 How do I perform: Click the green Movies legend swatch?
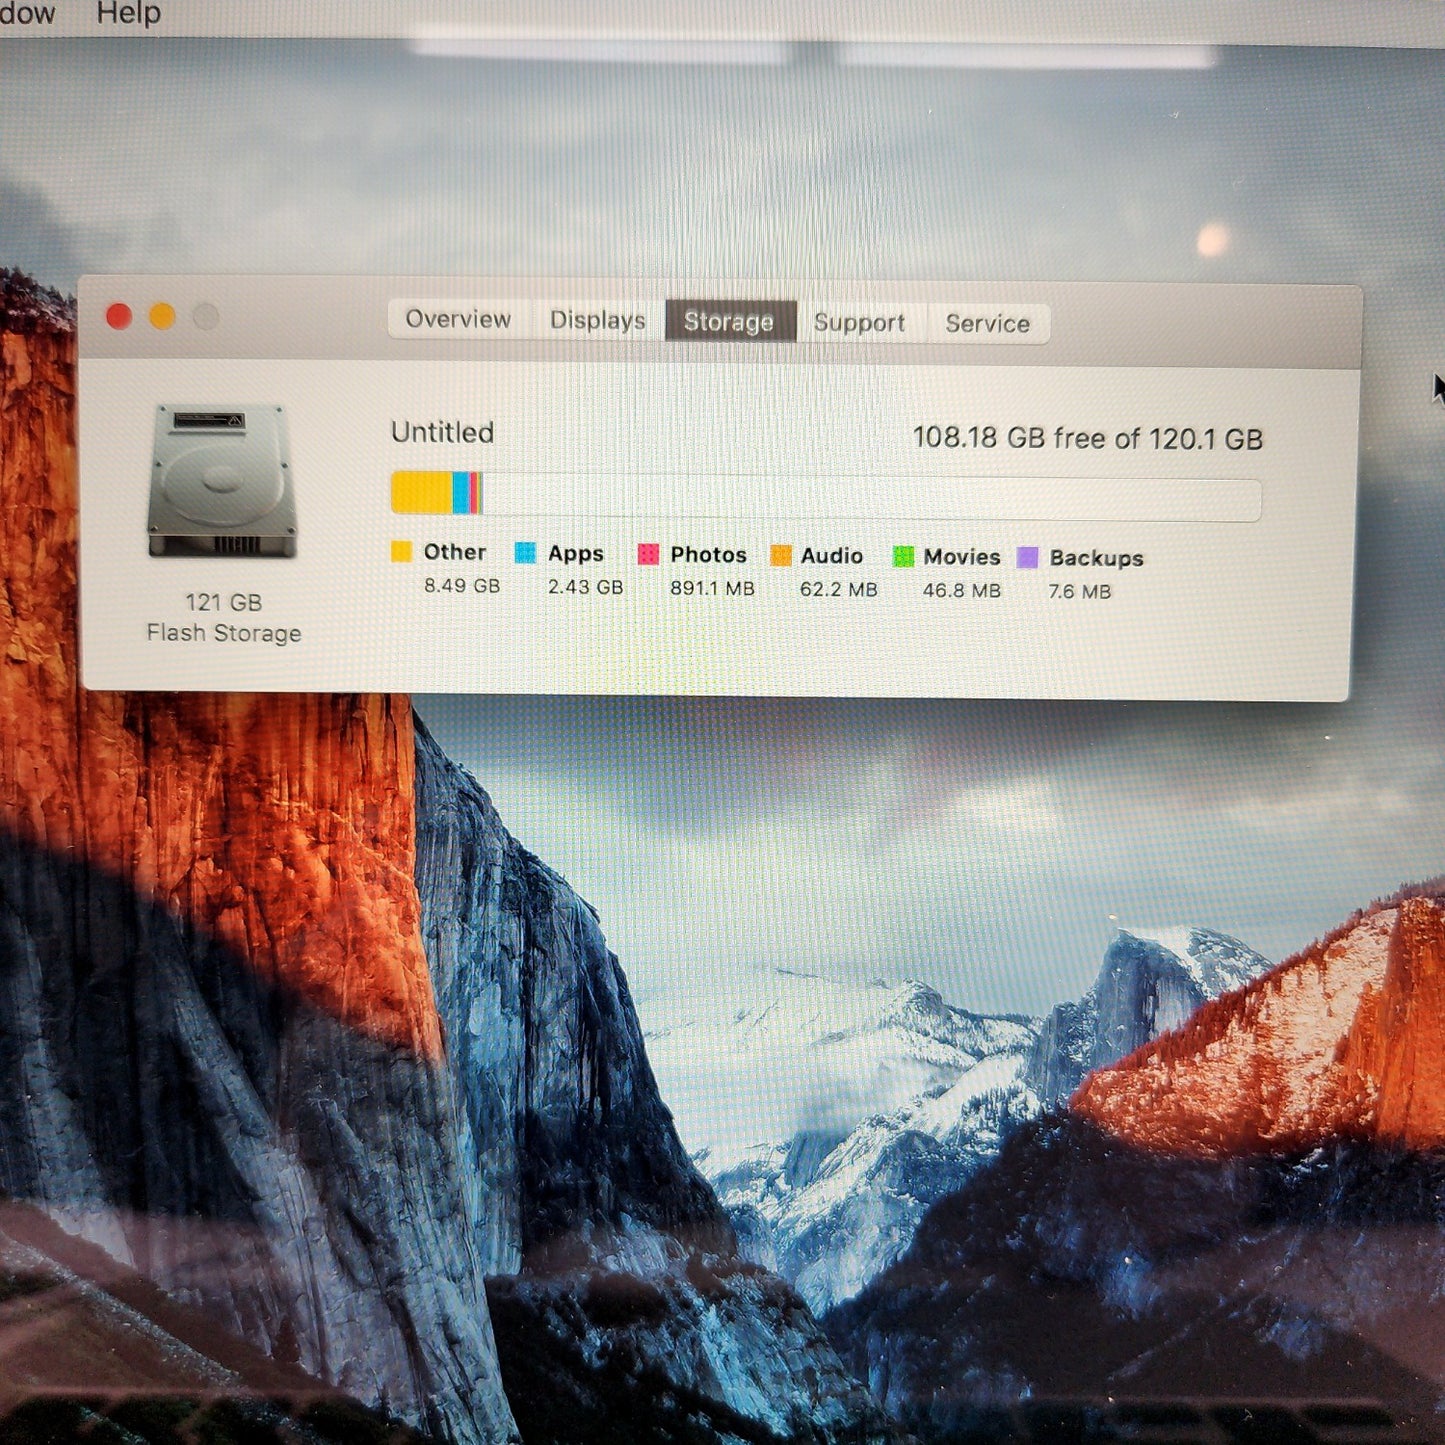(903, 557)
